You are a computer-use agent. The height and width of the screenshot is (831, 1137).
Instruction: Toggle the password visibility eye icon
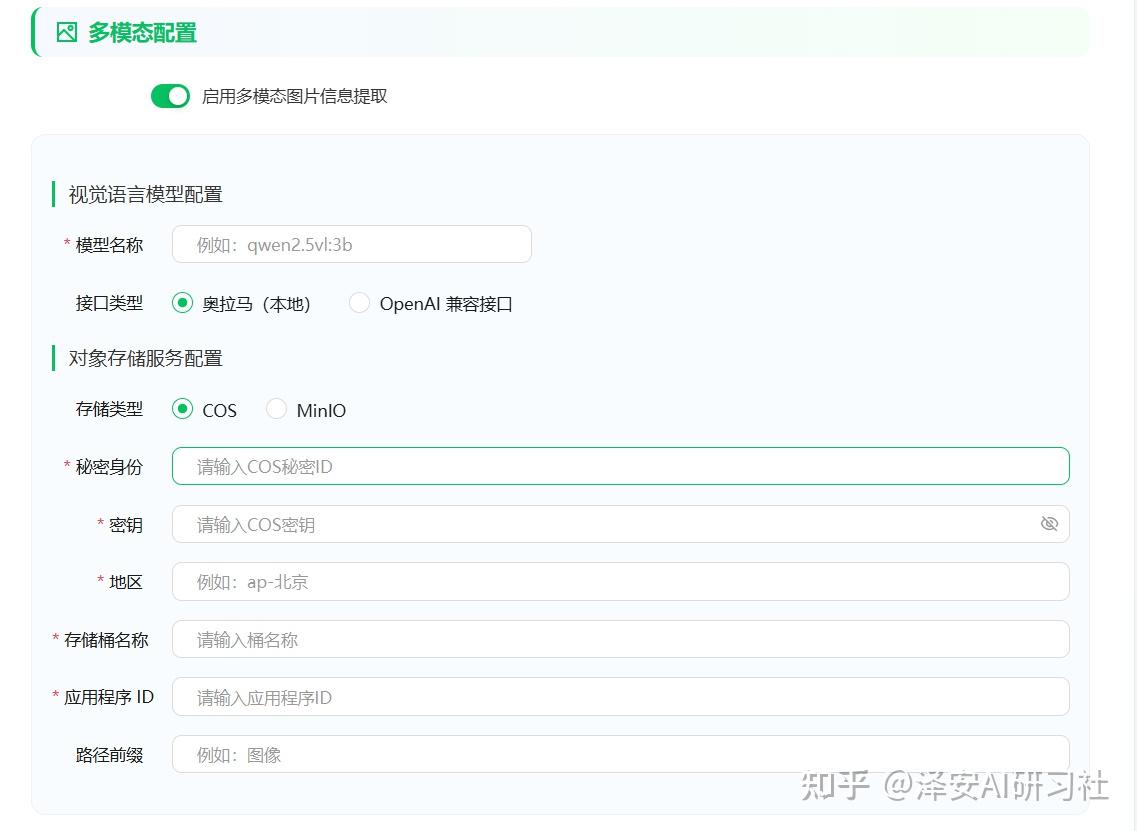tap(1049, 524)
